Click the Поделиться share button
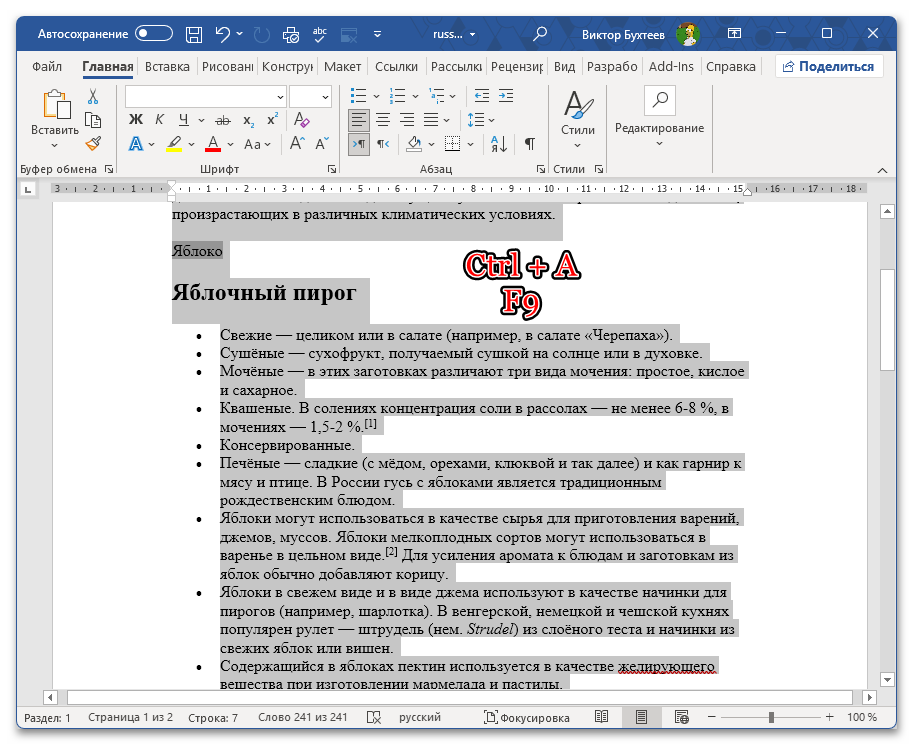The width and height of the screenshot is (913, 745). pyautogui.click(x=829, y=66)
